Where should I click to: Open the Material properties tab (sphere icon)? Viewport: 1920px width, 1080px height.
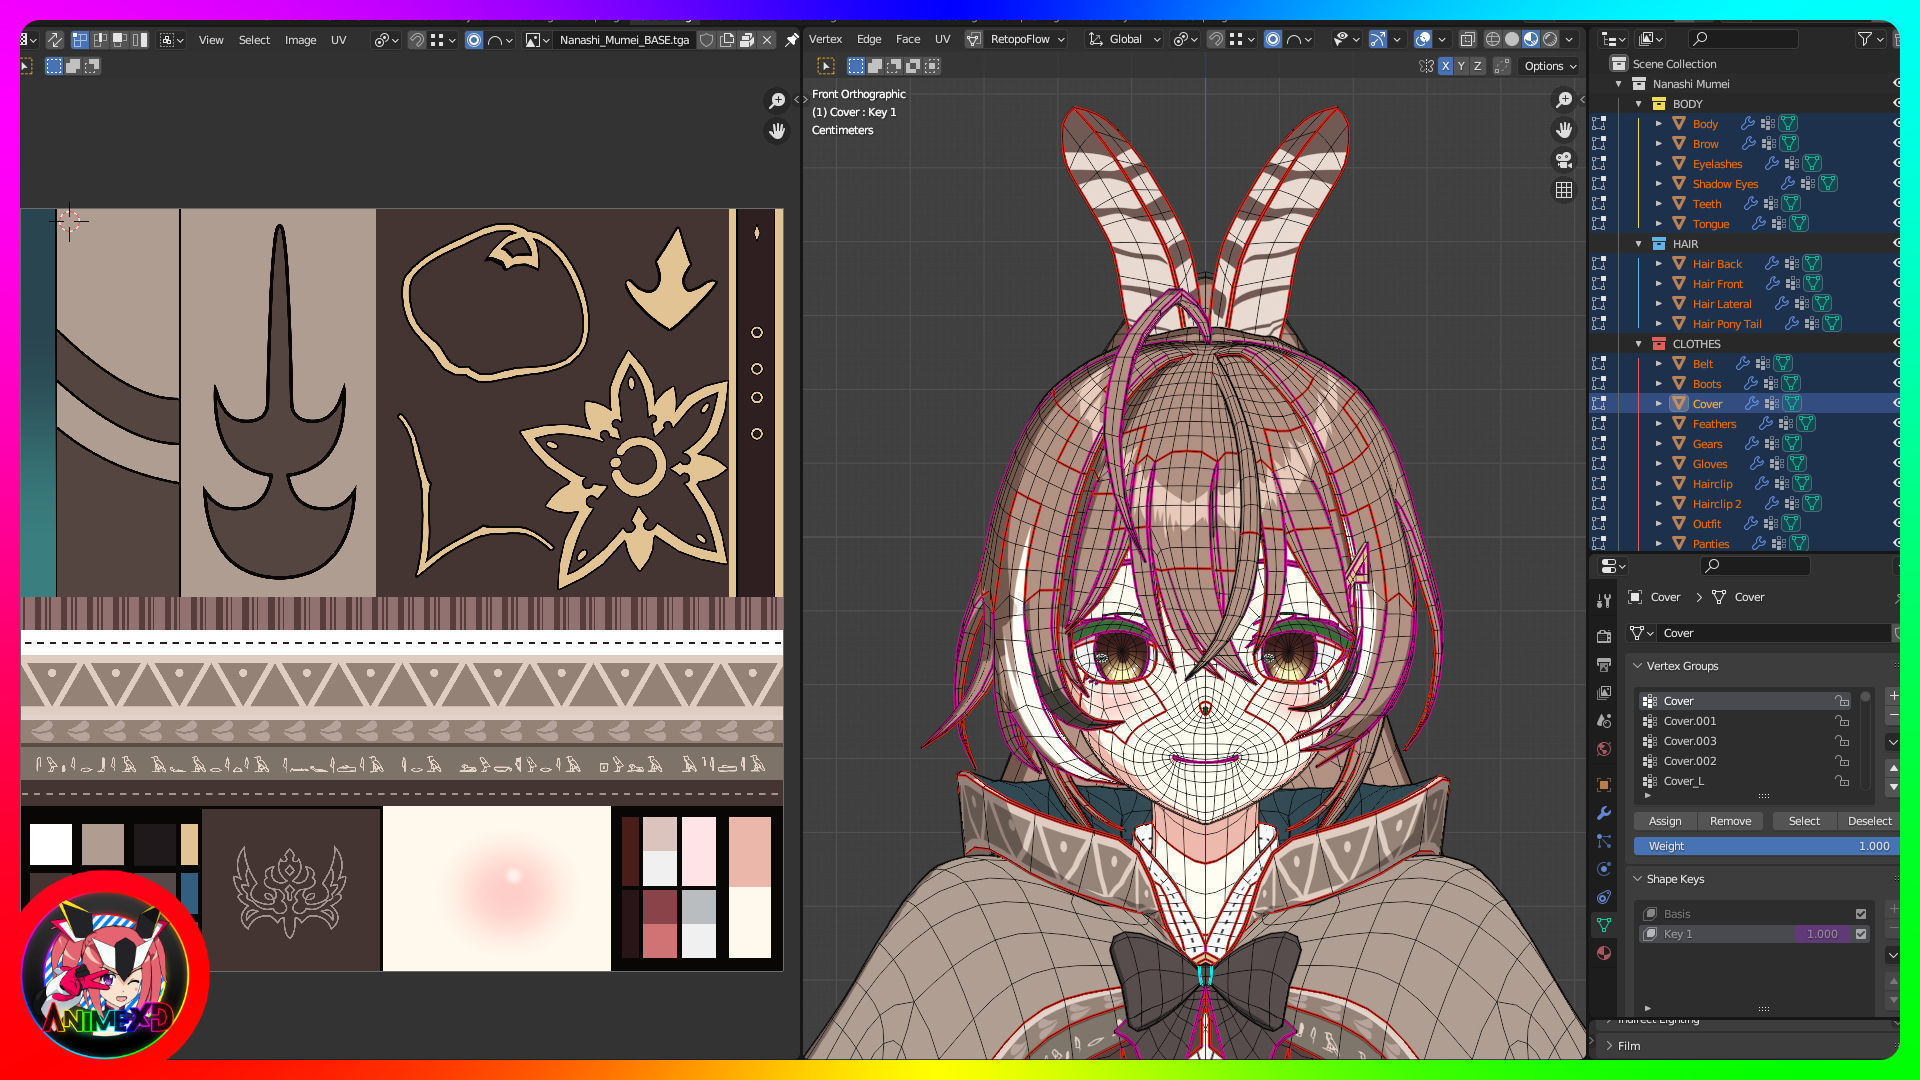(x=1604, y=953)
